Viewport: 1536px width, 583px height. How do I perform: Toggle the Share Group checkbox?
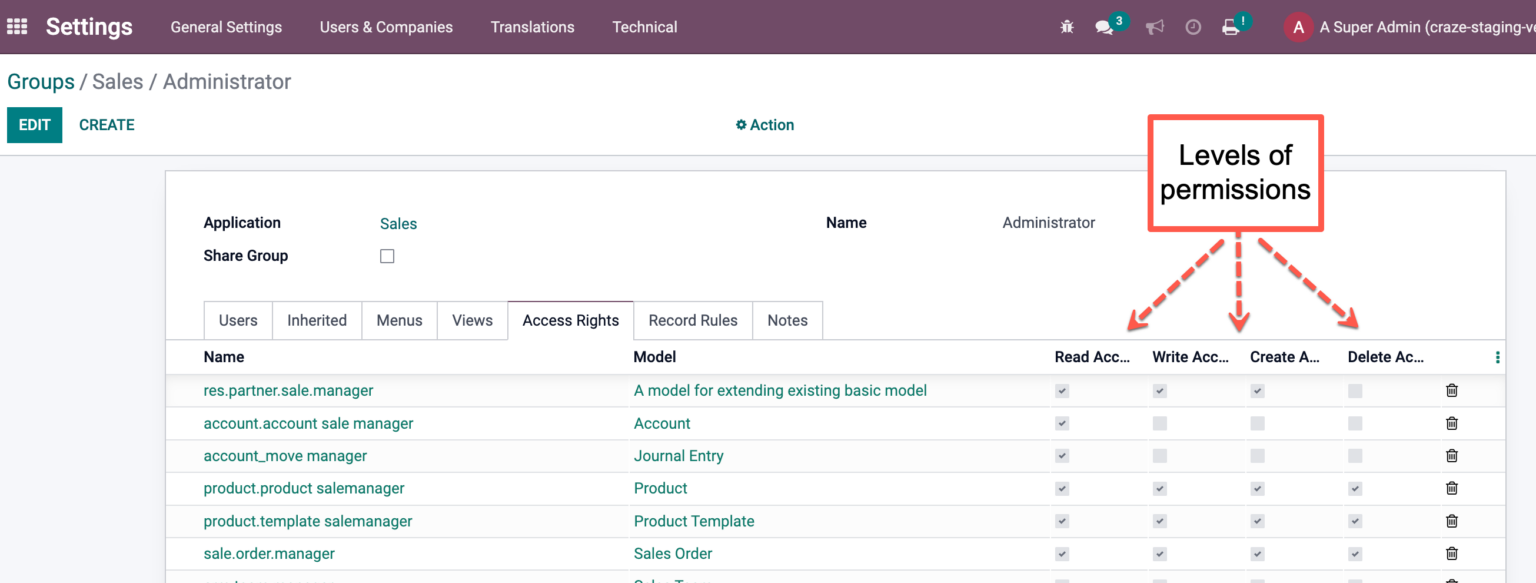387,256
